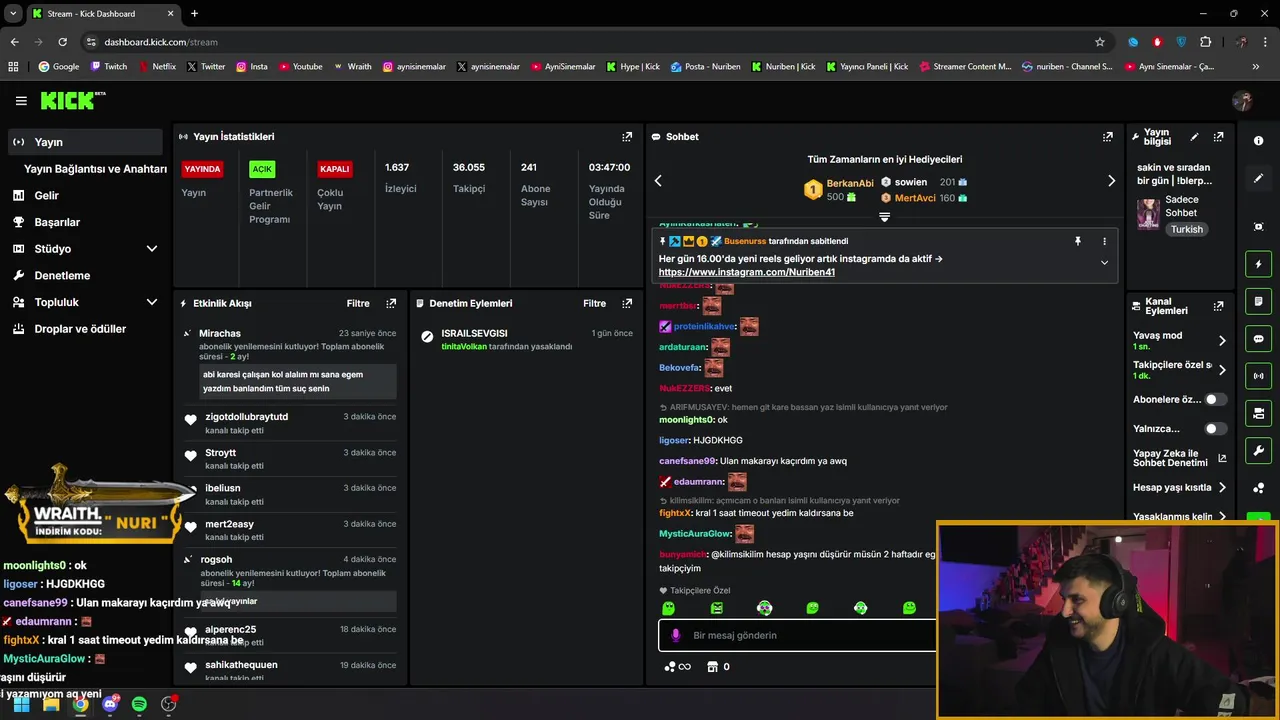The image size is (1280, 720).
Task: Click the microphone icon in message box
Action: click(676, 635)
